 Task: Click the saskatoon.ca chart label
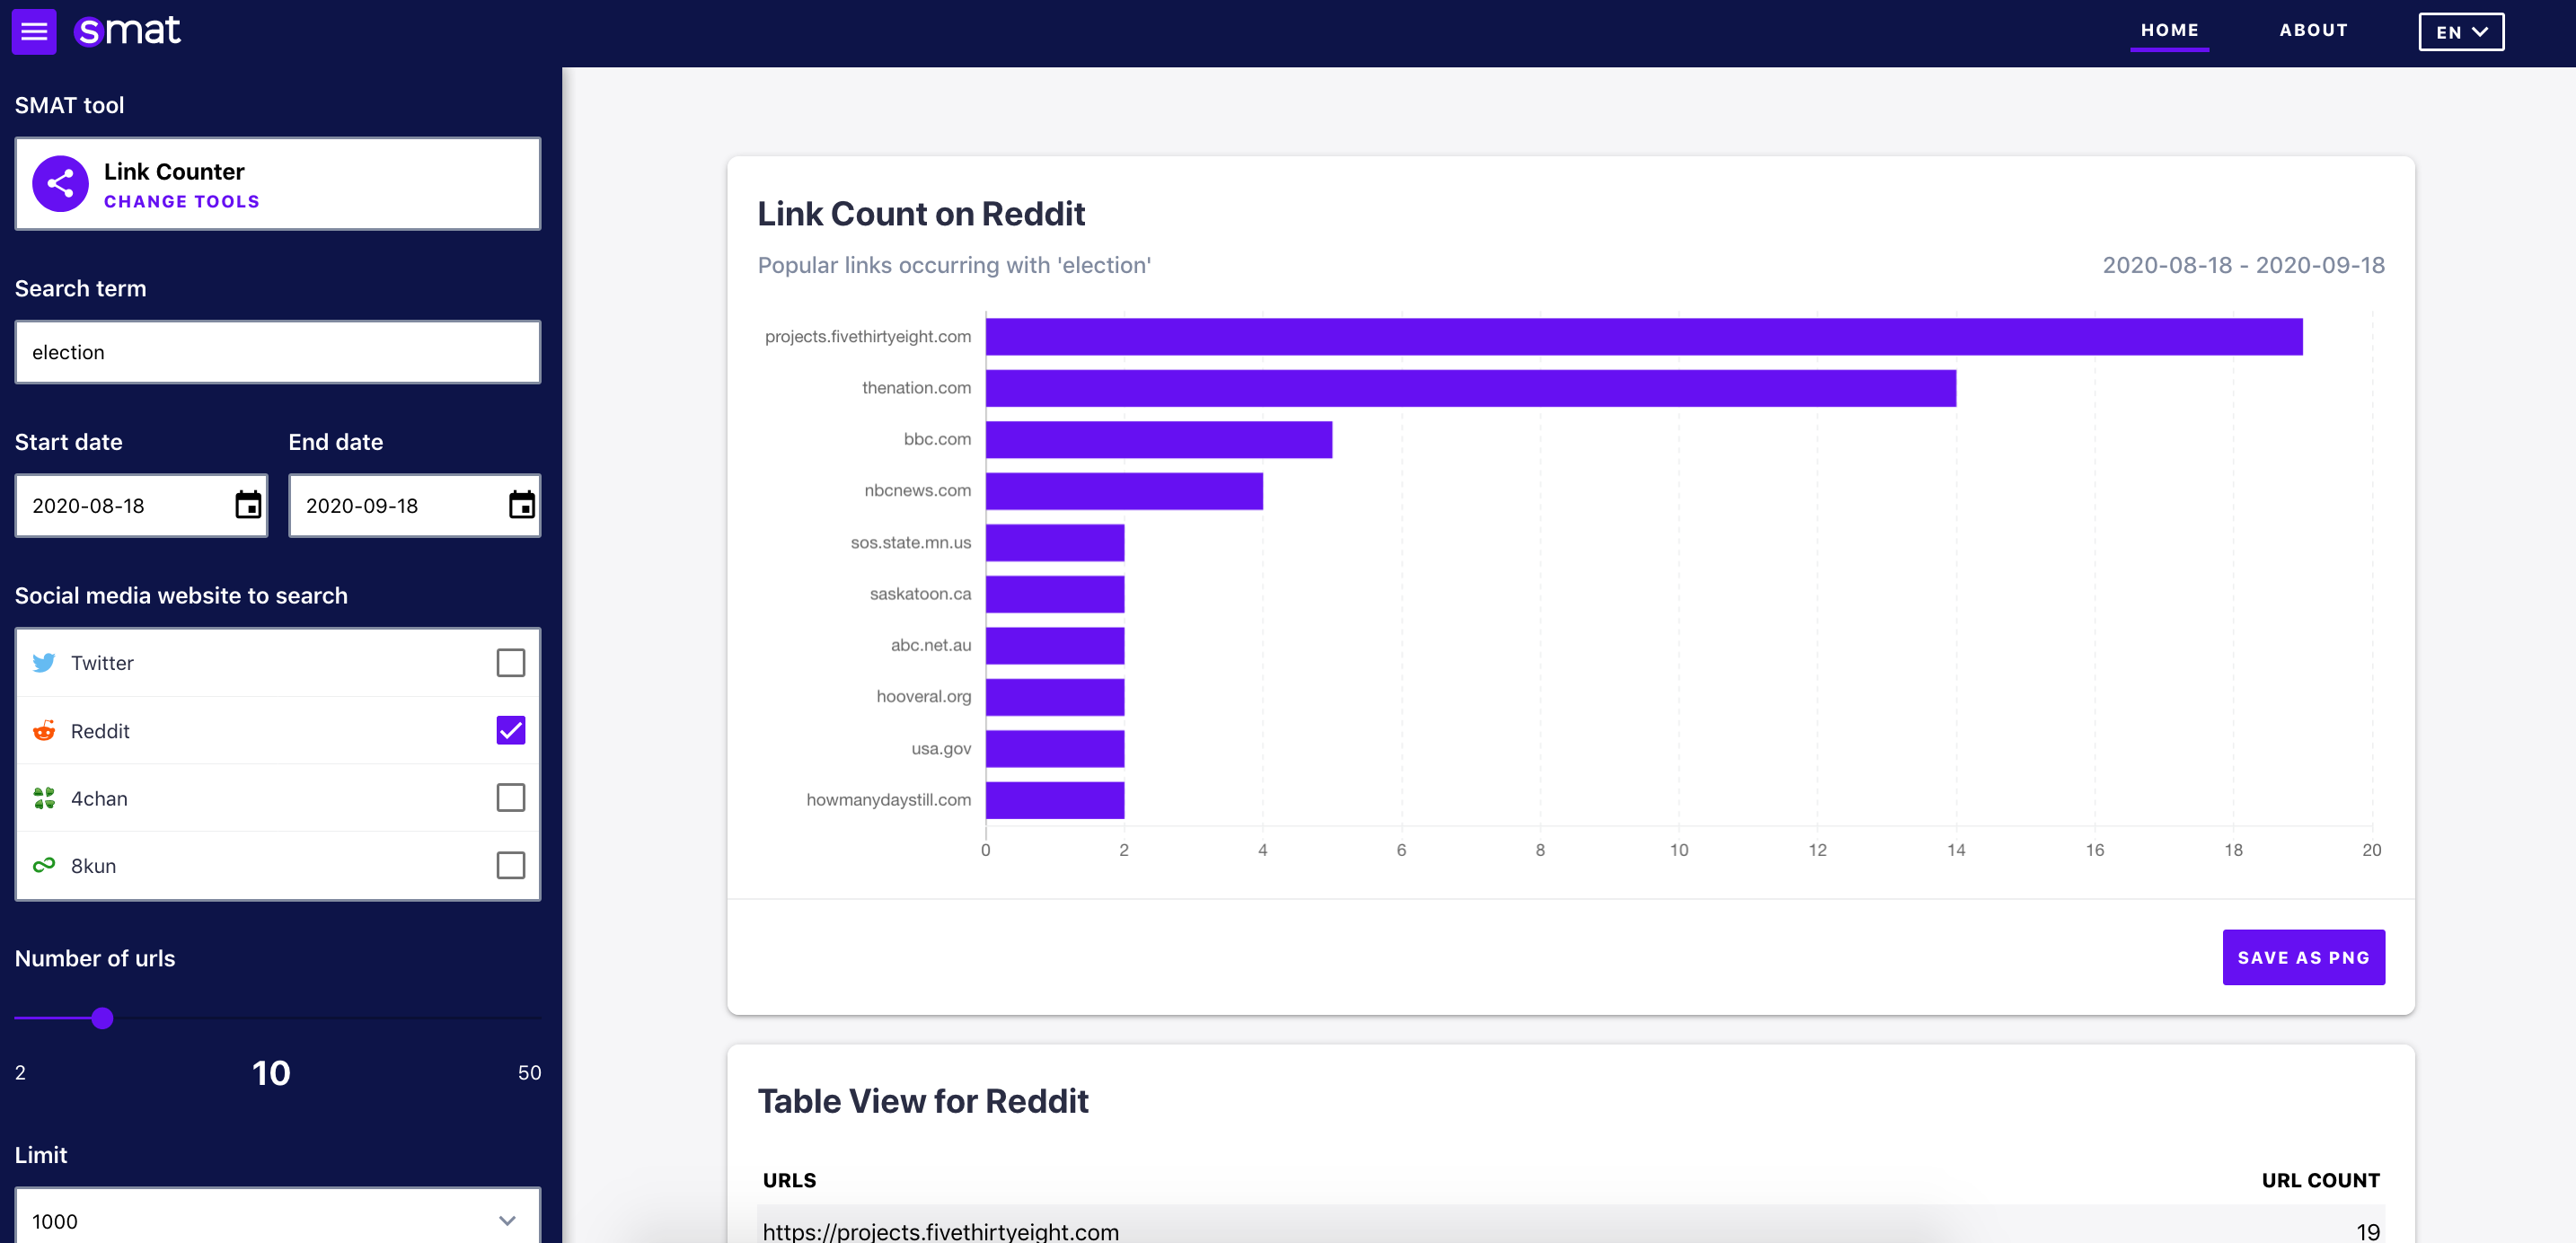pos(920,594)
